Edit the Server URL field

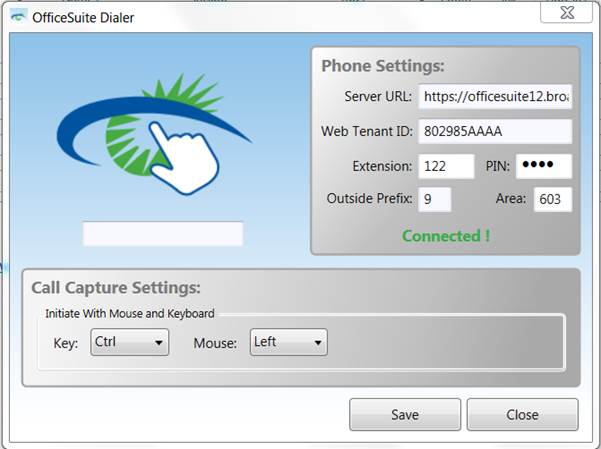[495, 97]
